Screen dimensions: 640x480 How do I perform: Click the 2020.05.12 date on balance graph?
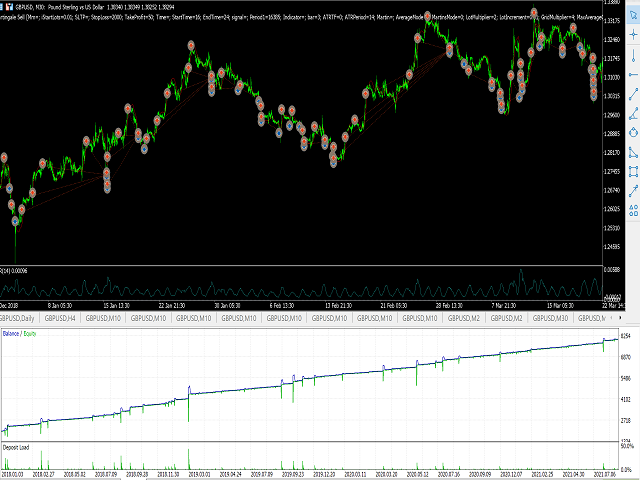click(418, 474)
